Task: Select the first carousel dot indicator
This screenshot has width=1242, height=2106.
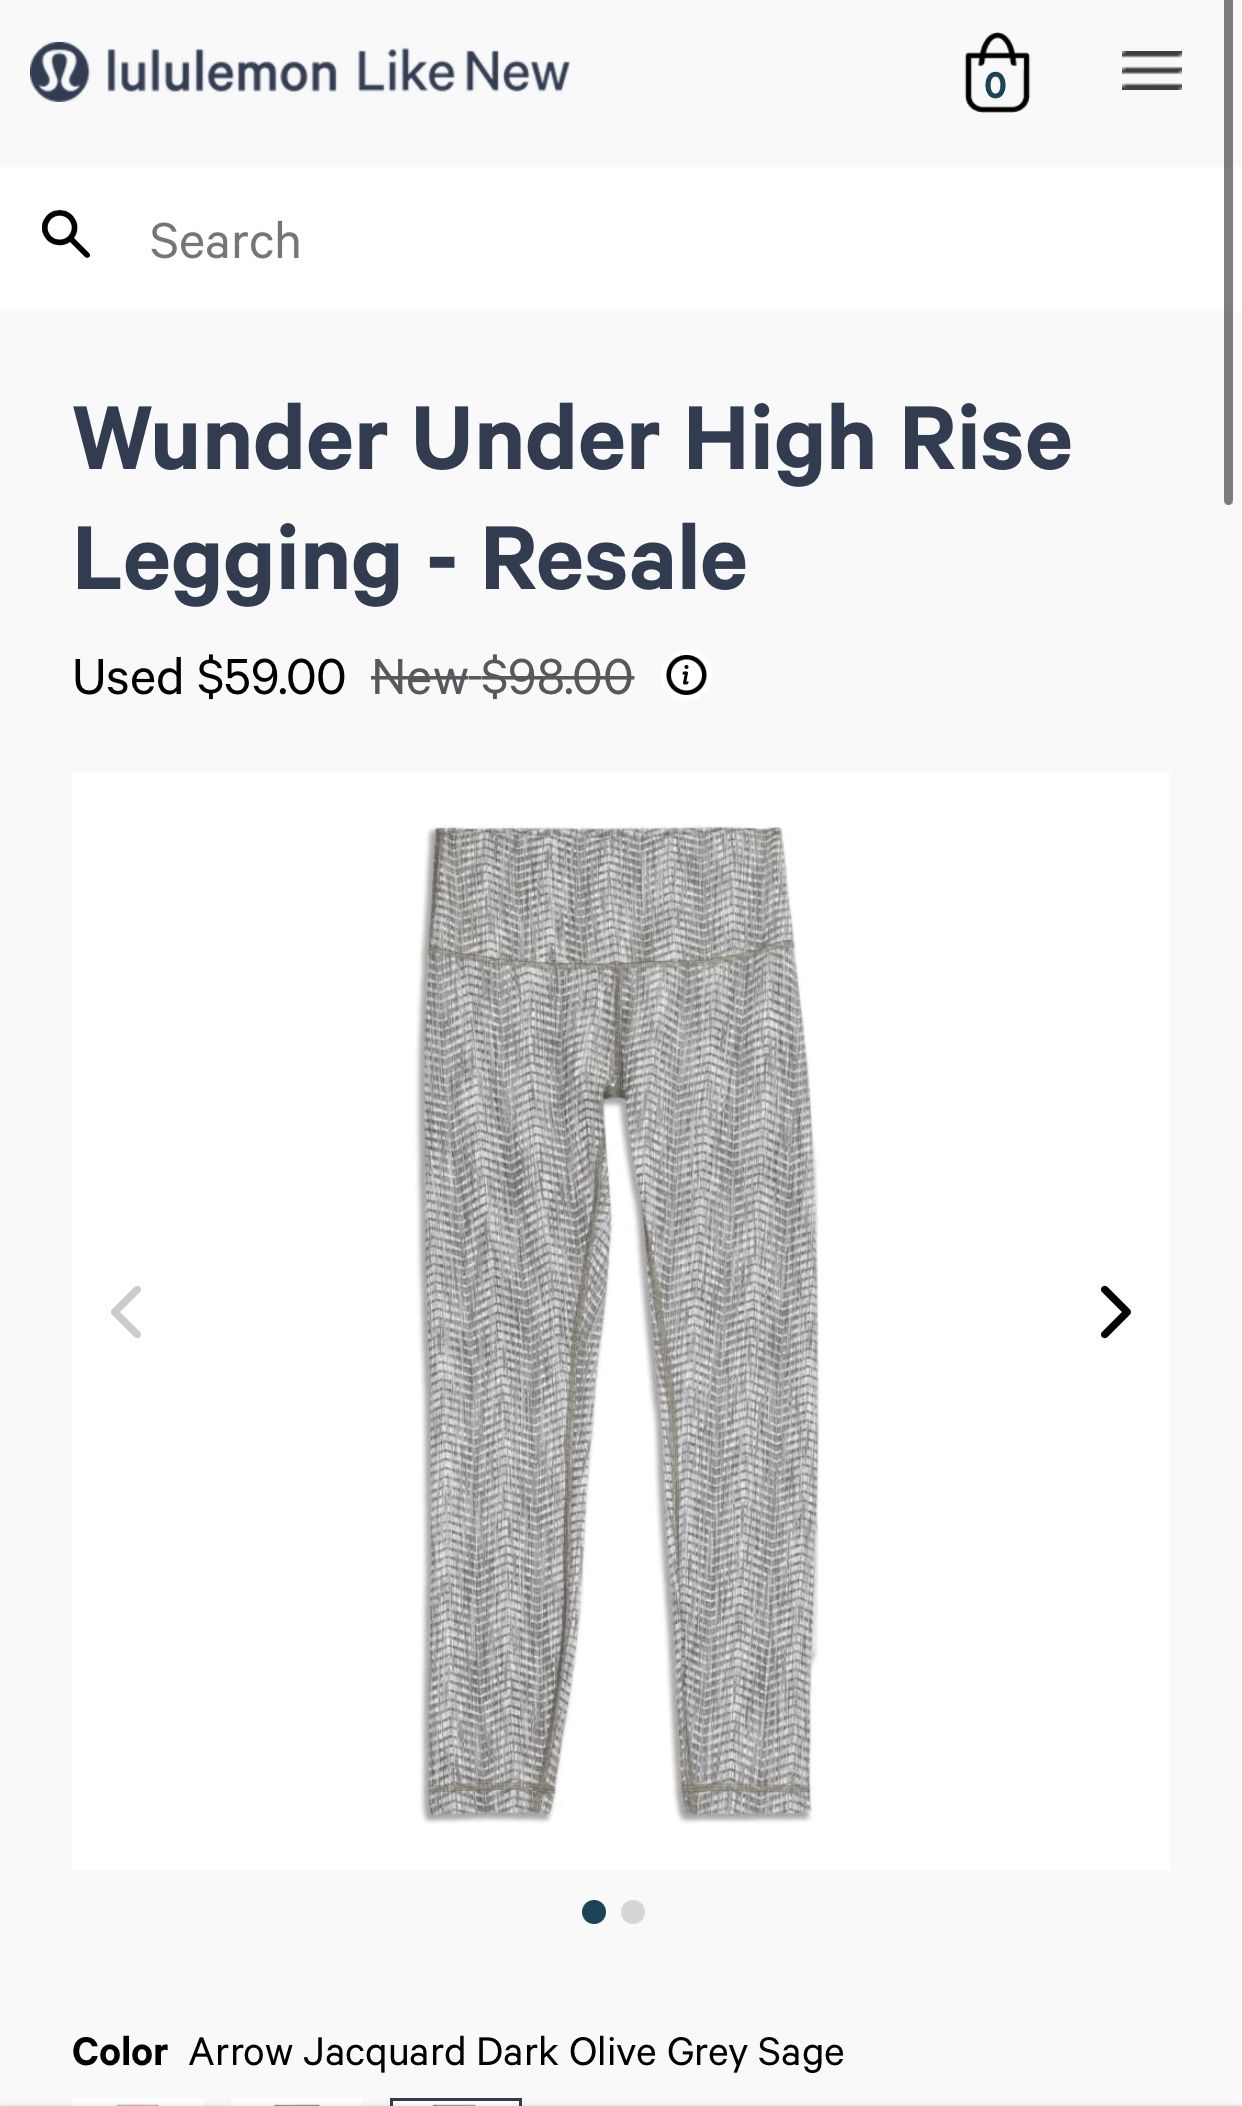Action: pos(594,1912)
